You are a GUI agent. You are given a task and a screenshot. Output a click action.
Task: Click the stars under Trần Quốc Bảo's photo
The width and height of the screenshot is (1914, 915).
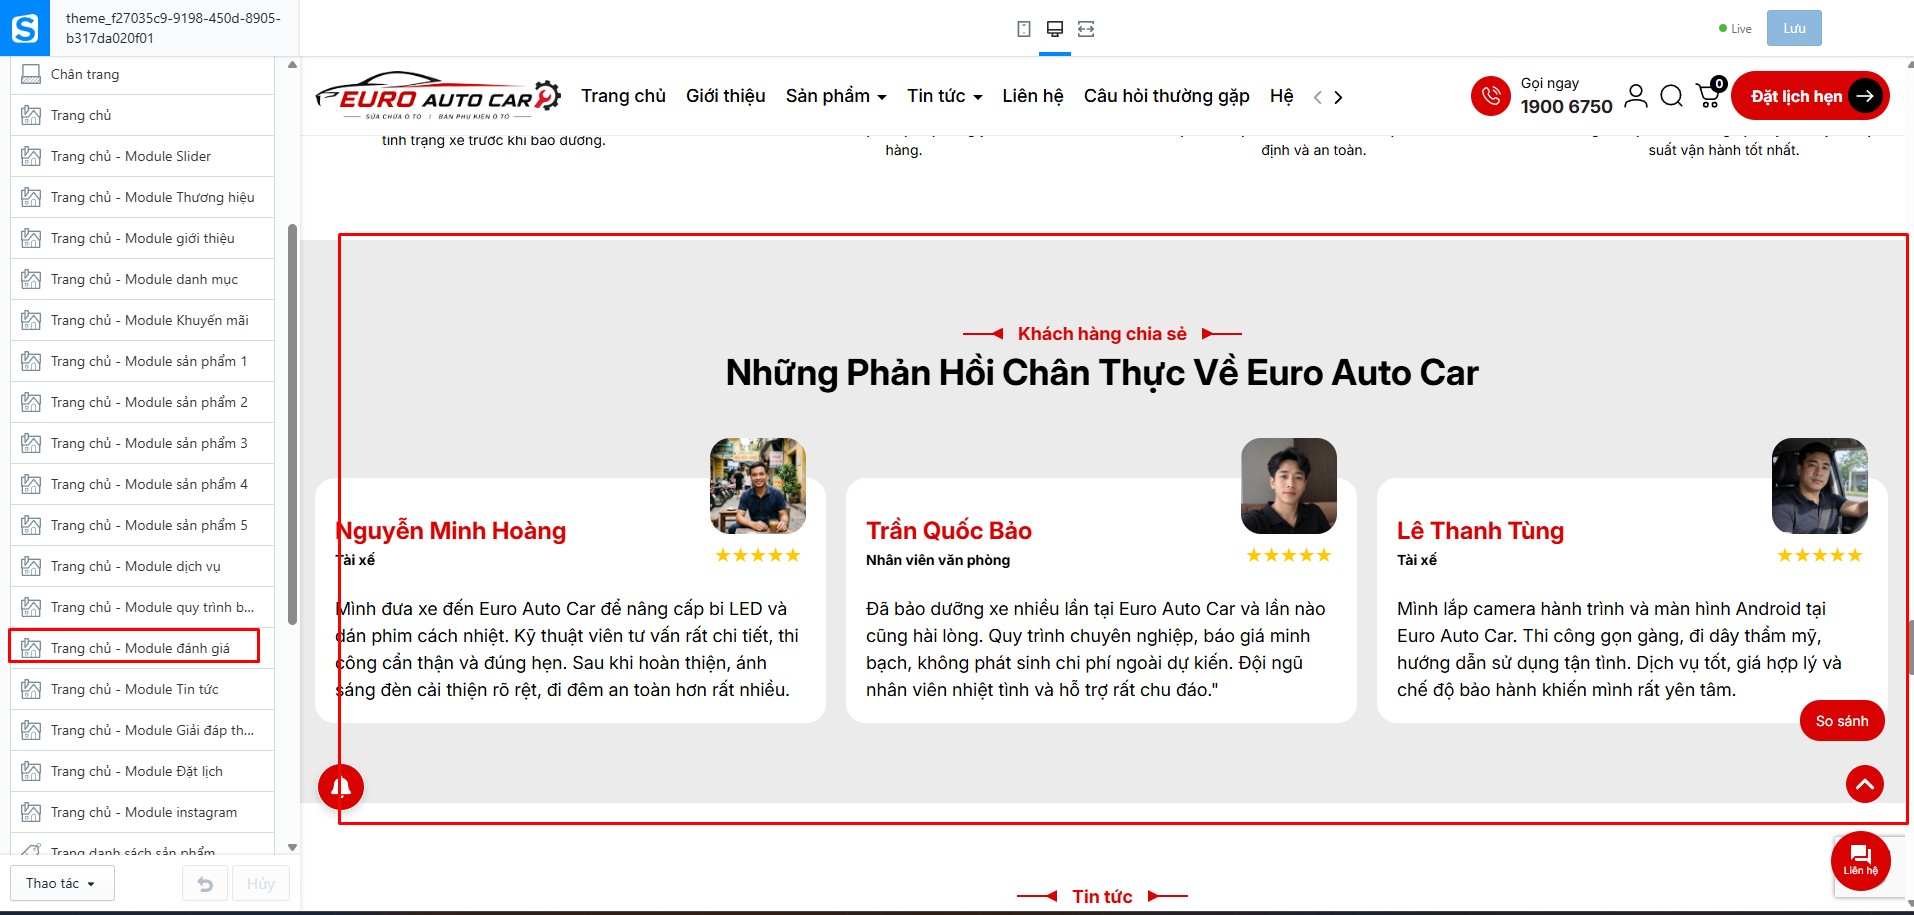pos(1289,555)
